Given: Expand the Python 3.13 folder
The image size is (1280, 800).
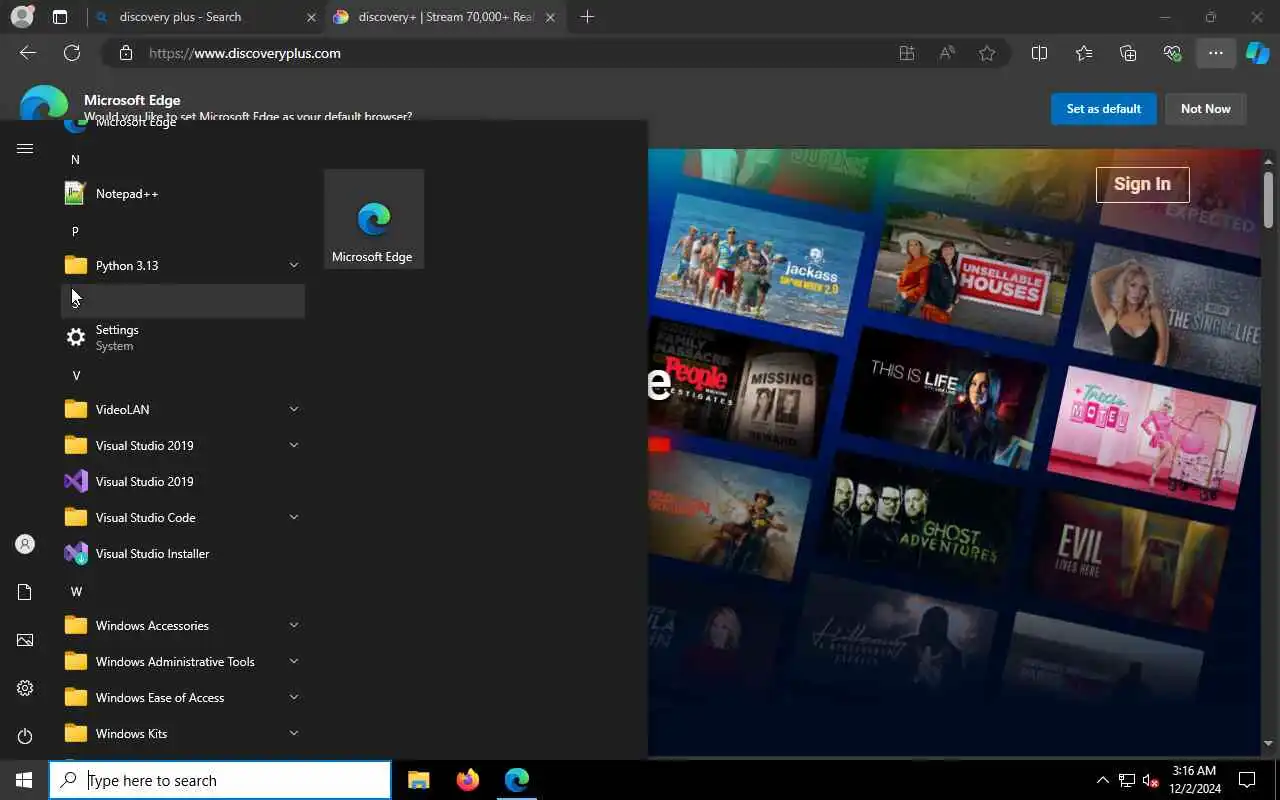Looking at the screenshot, I should (x=183, y=265).
